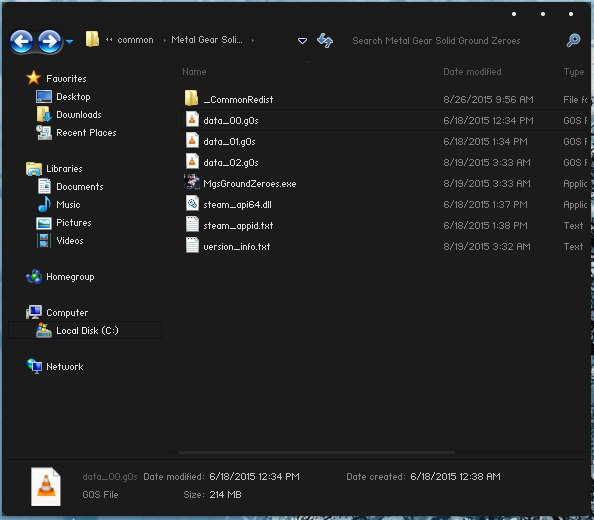The width and height of the screenshot is (594, 520).
Task: Open Documents library
Action: (x=80, y=187)
